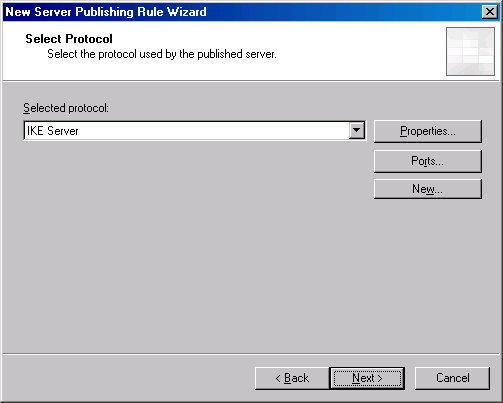Create a New protocol definition

tap(428, 189)
